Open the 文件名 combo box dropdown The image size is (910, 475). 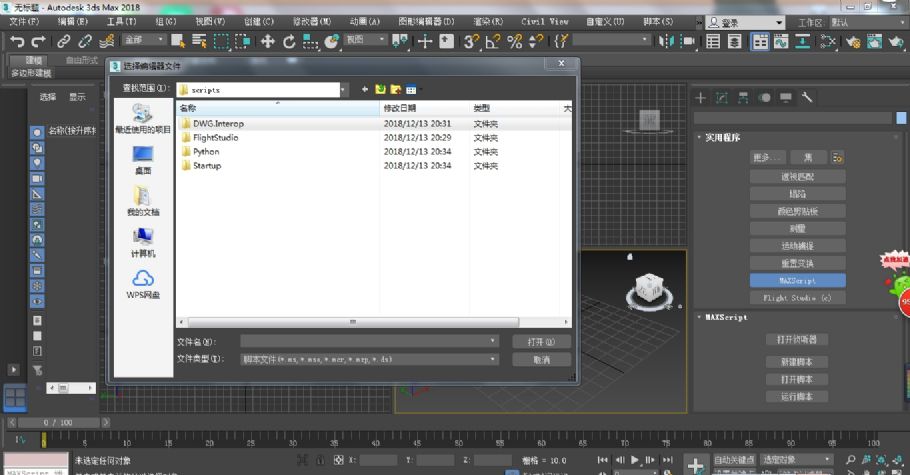pos(492,341)
